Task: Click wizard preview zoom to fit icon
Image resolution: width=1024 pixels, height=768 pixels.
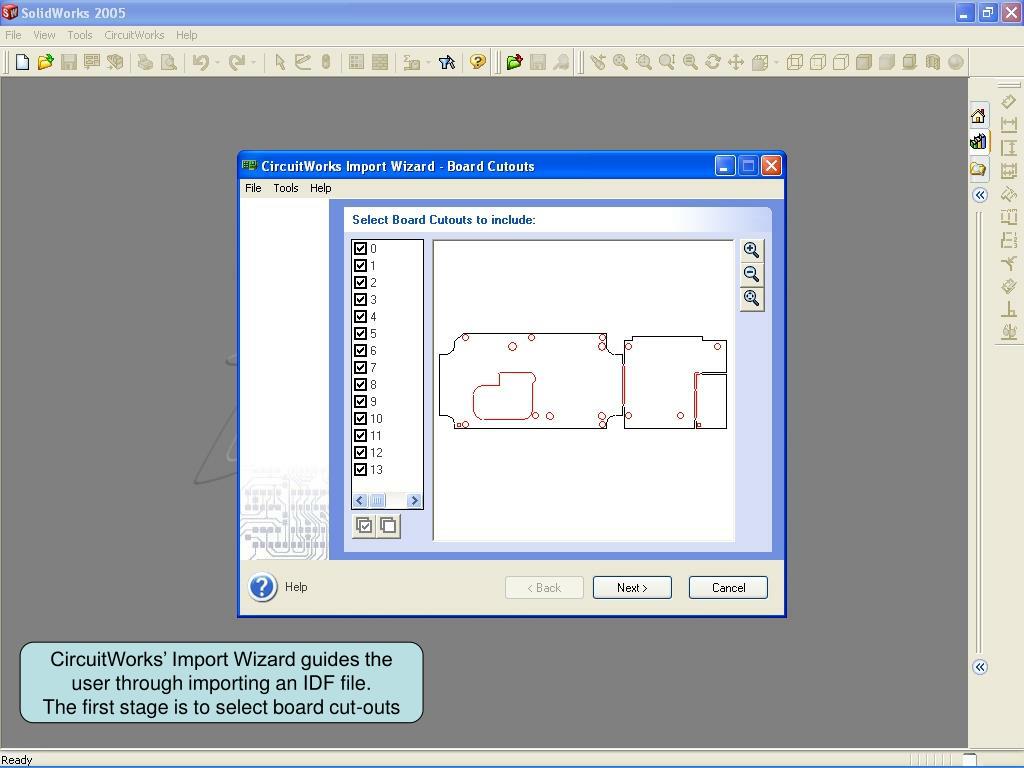Action: [x=752, y=298]
